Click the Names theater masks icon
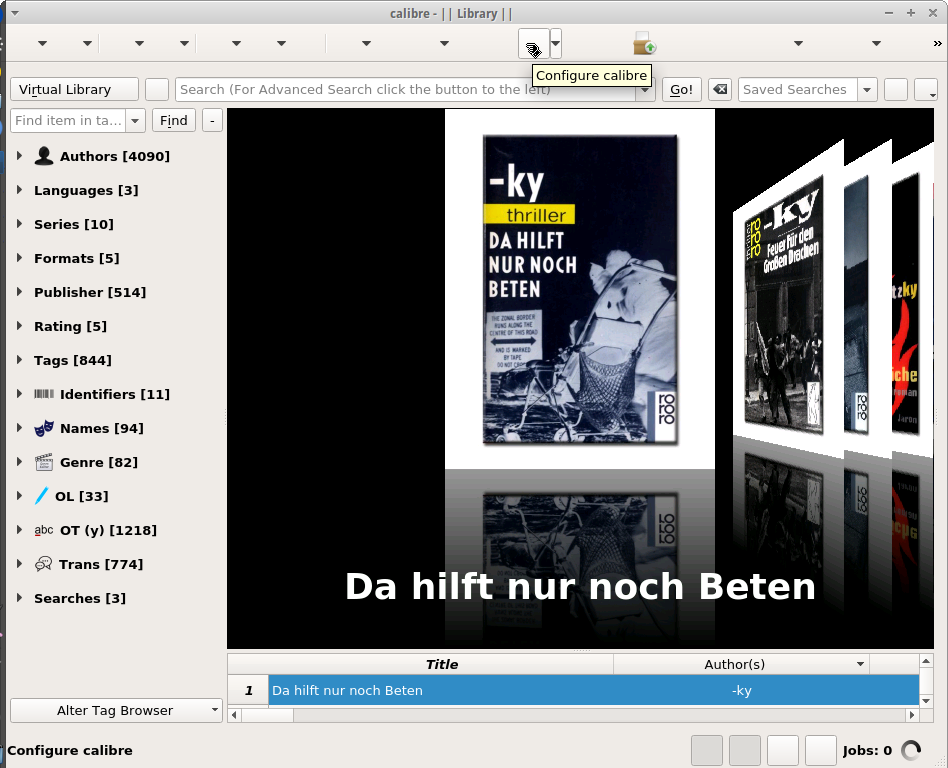 (44, 428)
